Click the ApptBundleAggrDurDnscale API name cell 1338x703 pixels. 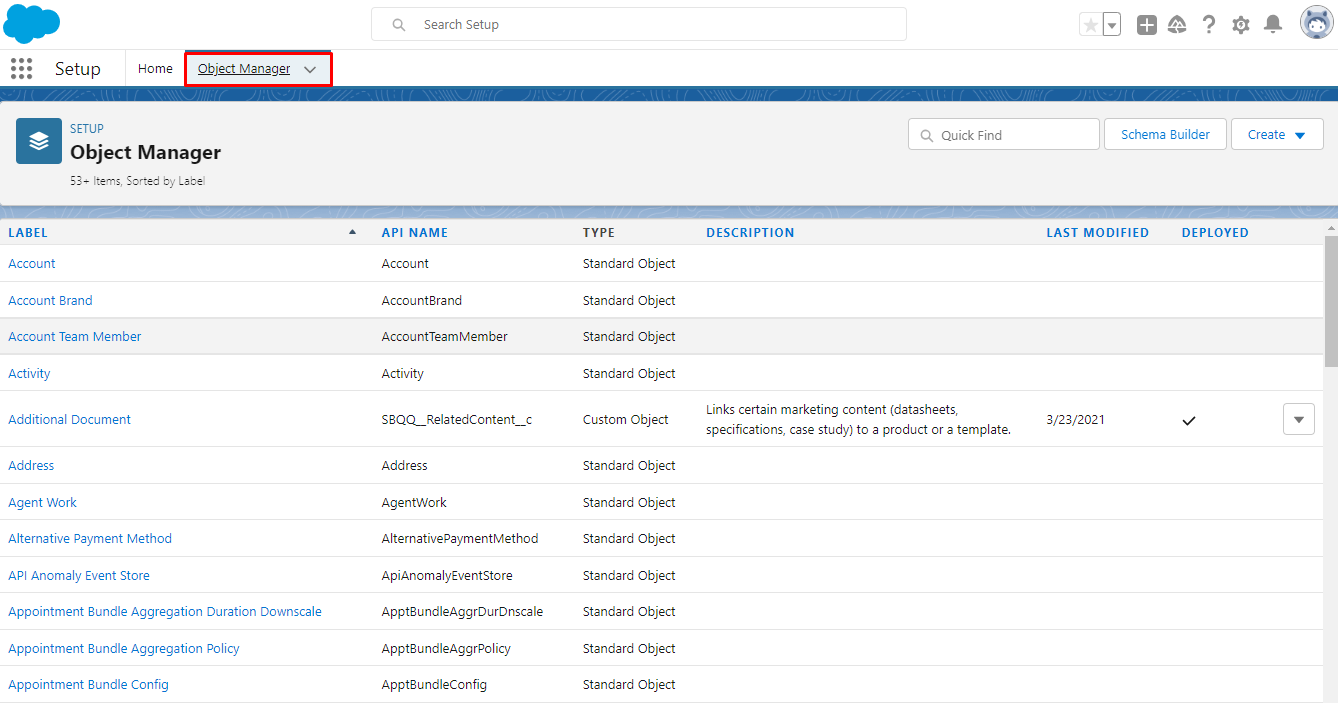[463, 612]
